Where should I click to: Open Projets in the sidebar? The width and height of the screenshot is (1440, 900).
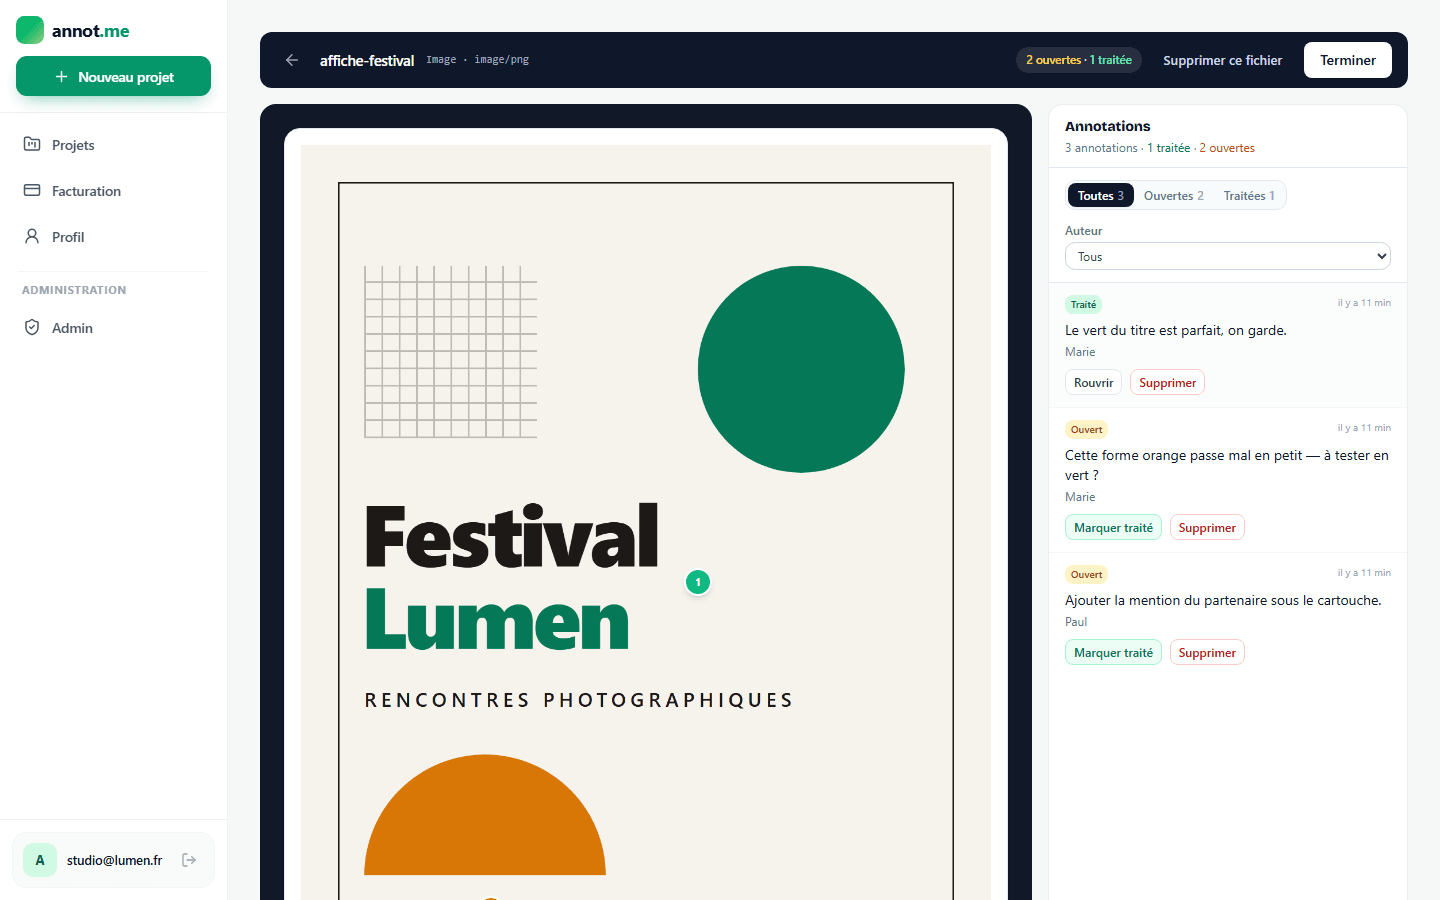[113, 145]
